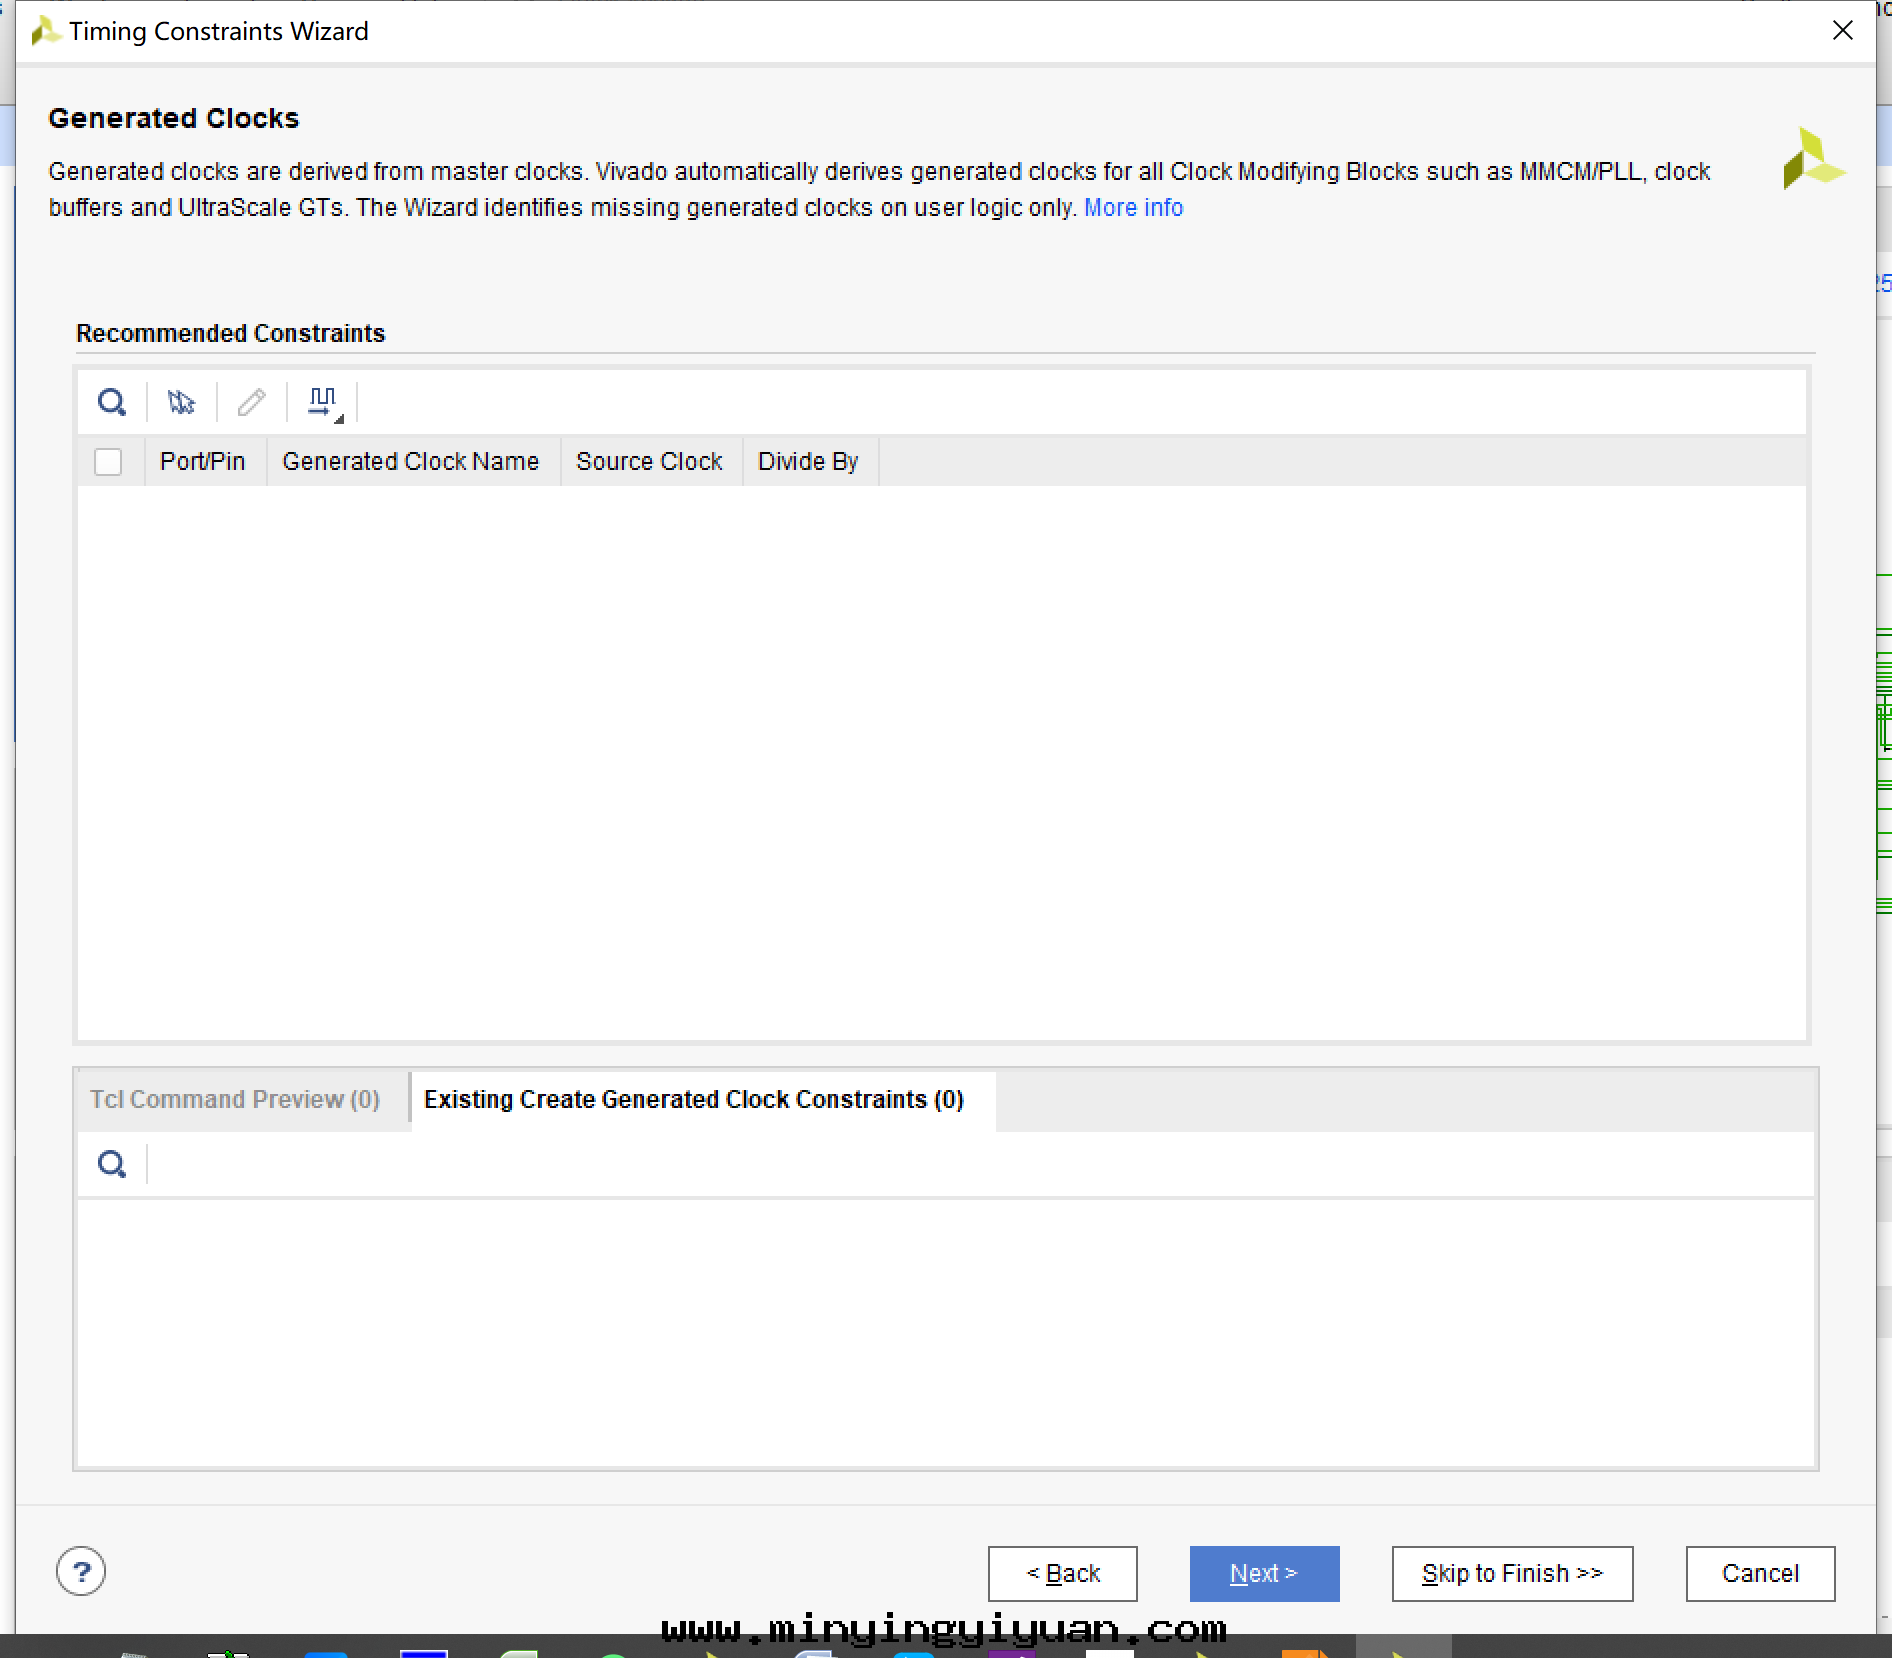Open help with the question mark button
1892x1658 pixels.
click(x=81, y=1572)
